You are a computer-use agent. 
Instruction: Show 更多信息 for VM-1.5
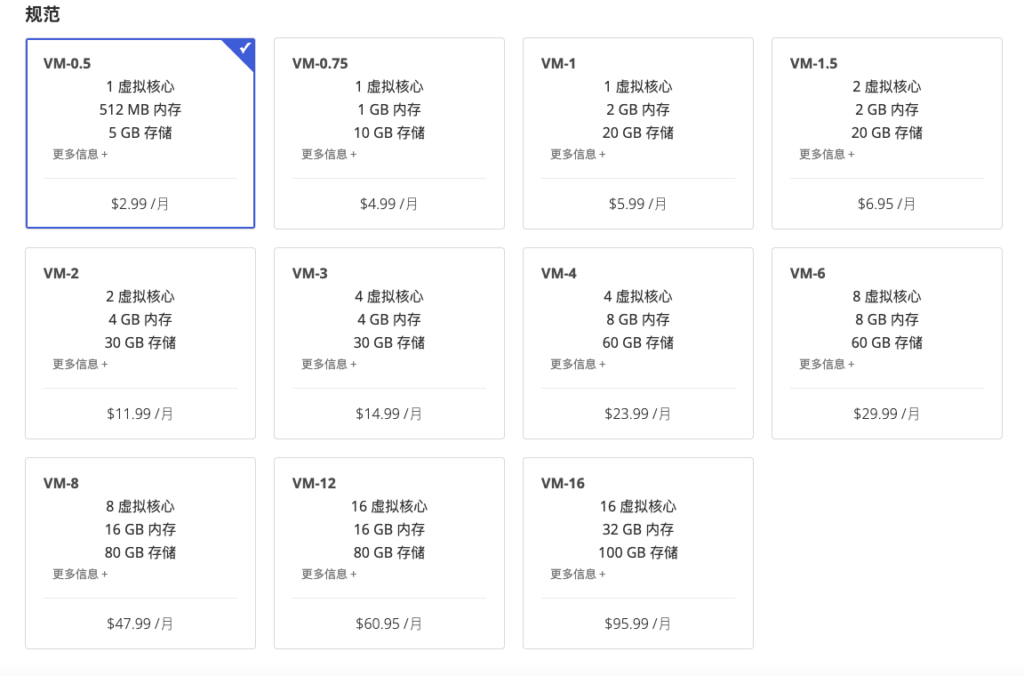tap(826, 154)
